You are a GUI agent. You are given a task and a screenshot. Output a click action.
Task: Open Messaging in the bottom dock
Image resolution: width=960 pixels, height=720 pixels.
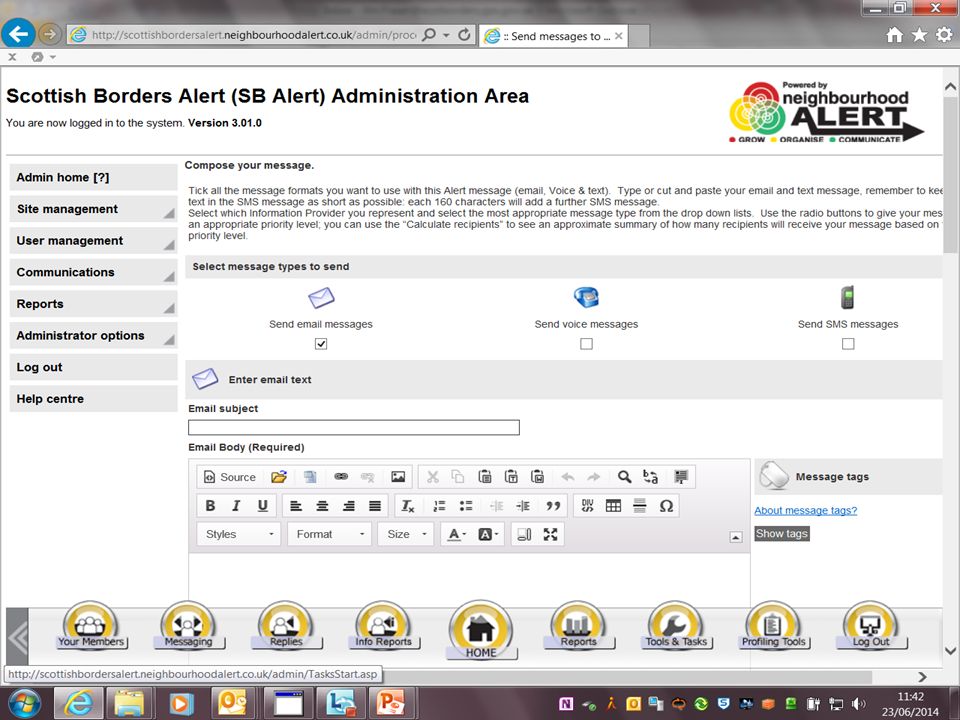188,626
